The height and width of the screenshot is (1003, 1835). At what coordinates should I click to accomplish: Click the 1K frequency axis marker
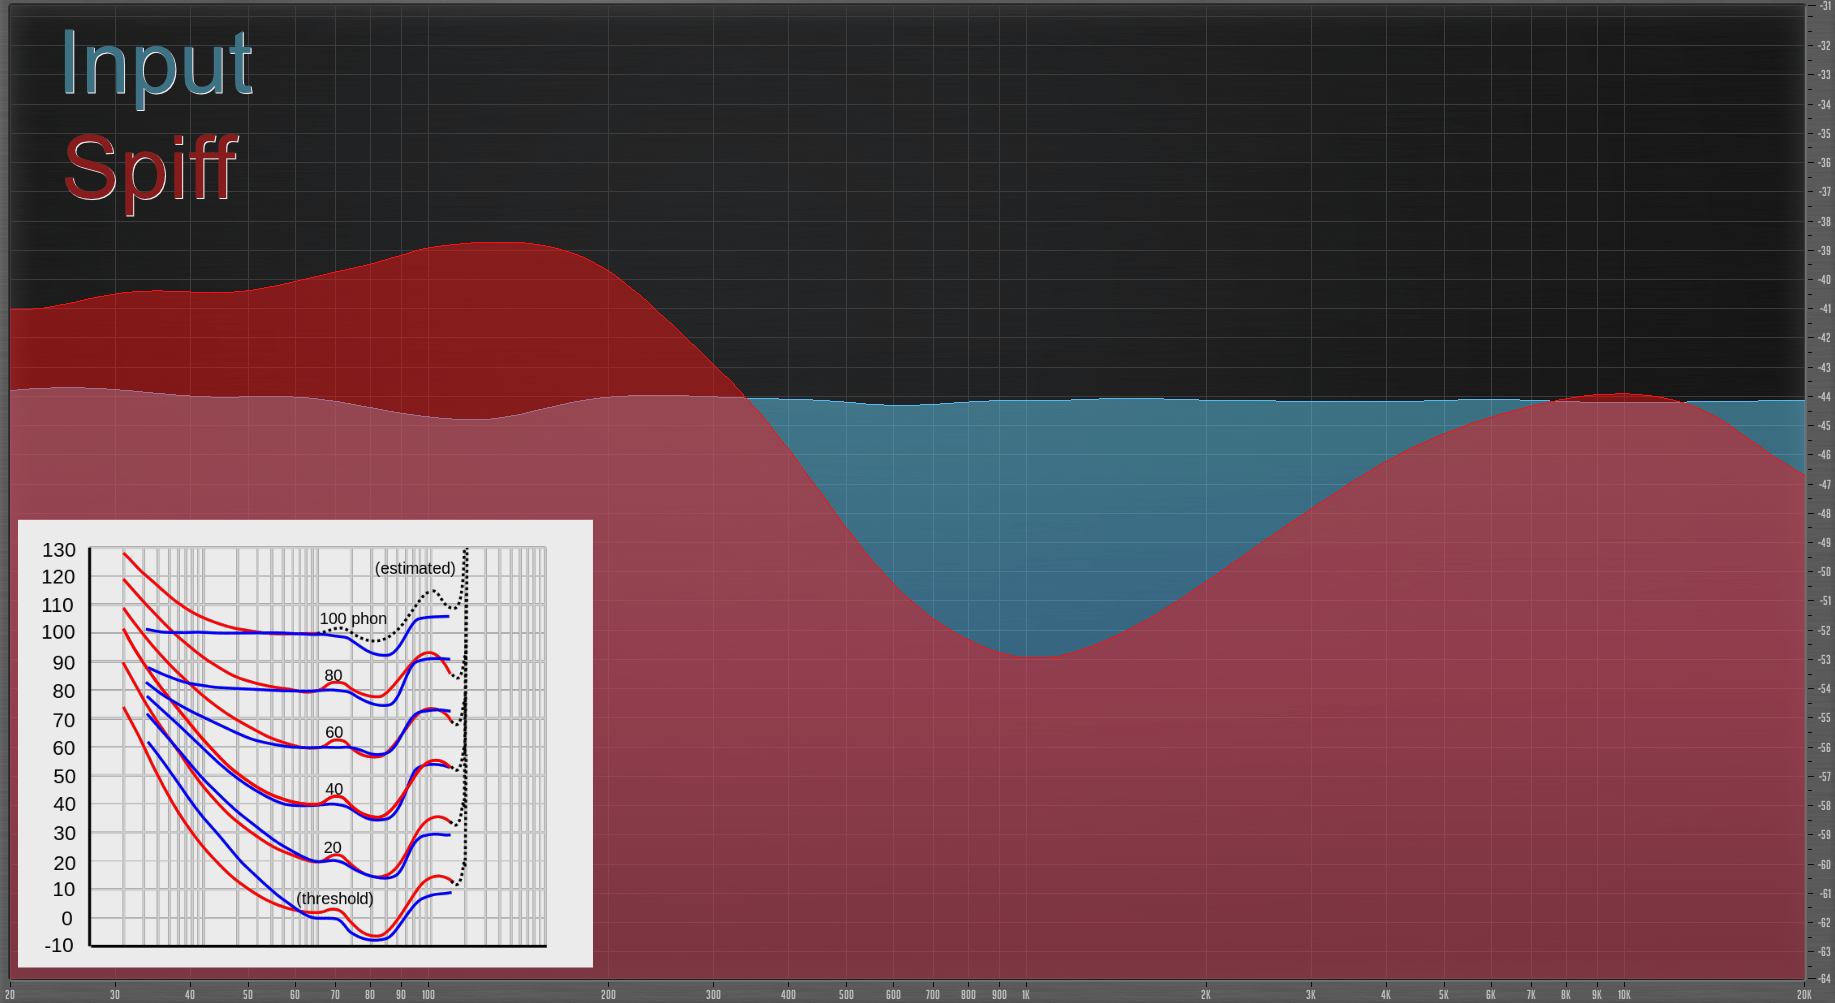pos(1025,995)
